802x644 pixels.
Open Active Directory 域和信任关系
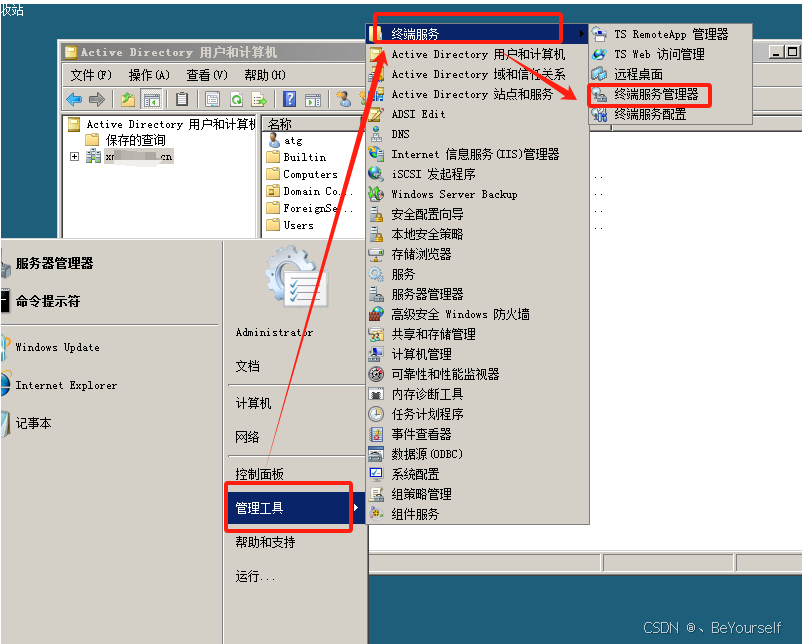coord(478,74)
